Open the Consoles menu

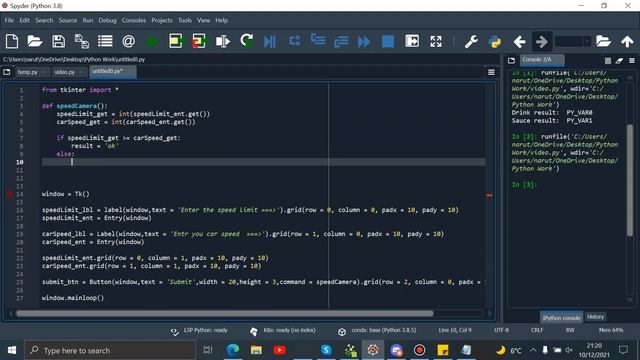pos(133,20)
